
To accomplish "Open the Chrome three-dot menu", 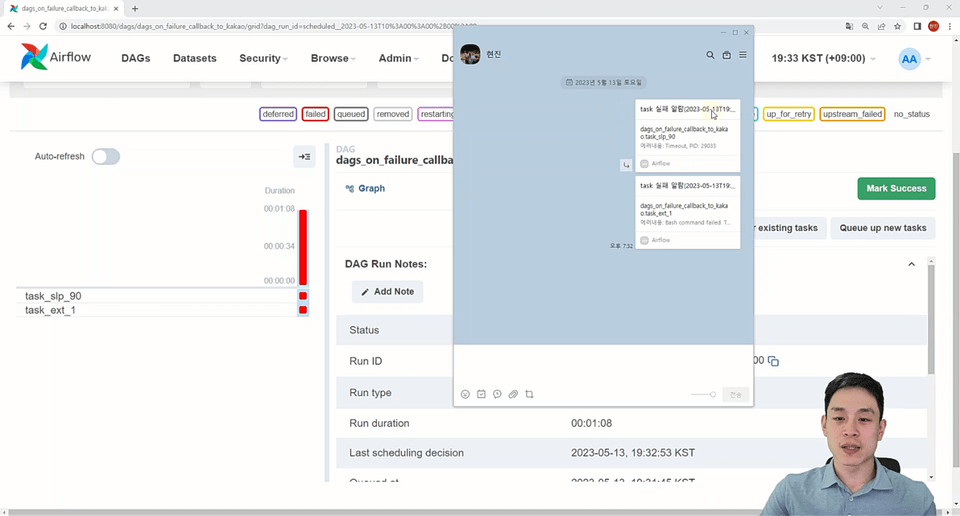I will [950, 26].
